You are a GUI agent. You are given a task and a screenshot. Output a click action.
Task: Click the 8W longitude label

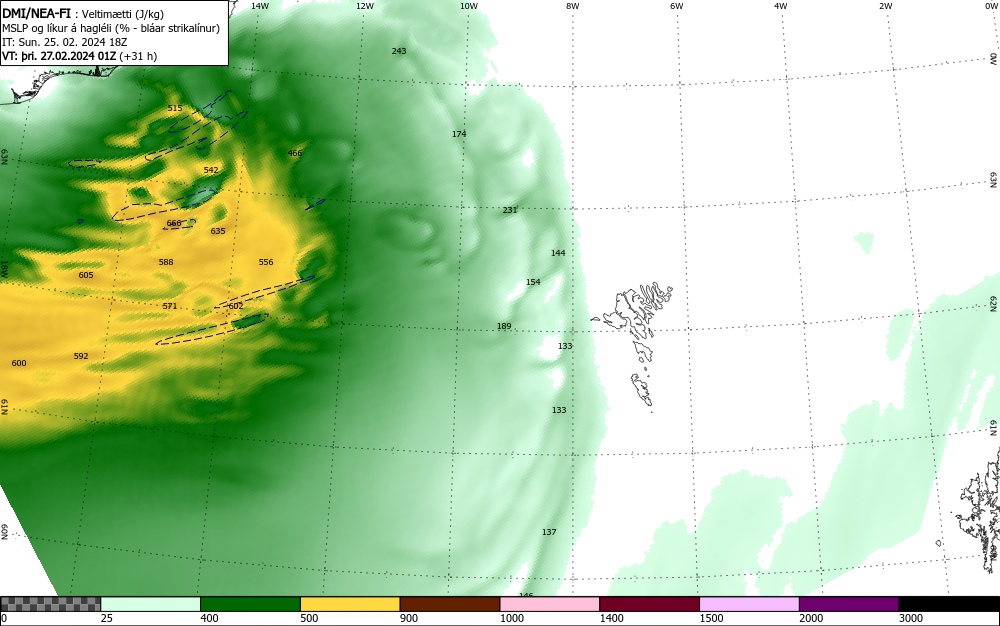pyautogui.click(x=573, y=6)
